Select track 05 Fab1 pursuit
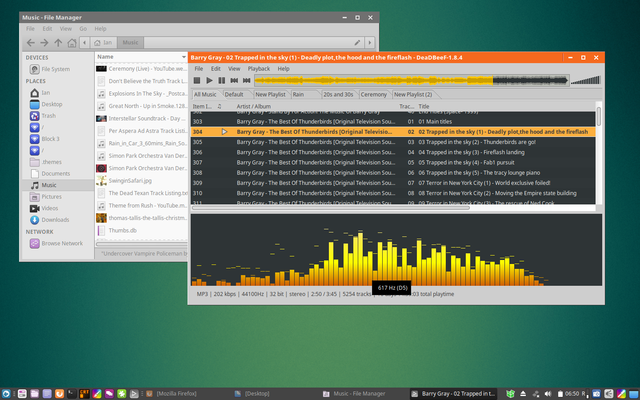The height and width of the screenshot is (400, 640). [393, 162]
